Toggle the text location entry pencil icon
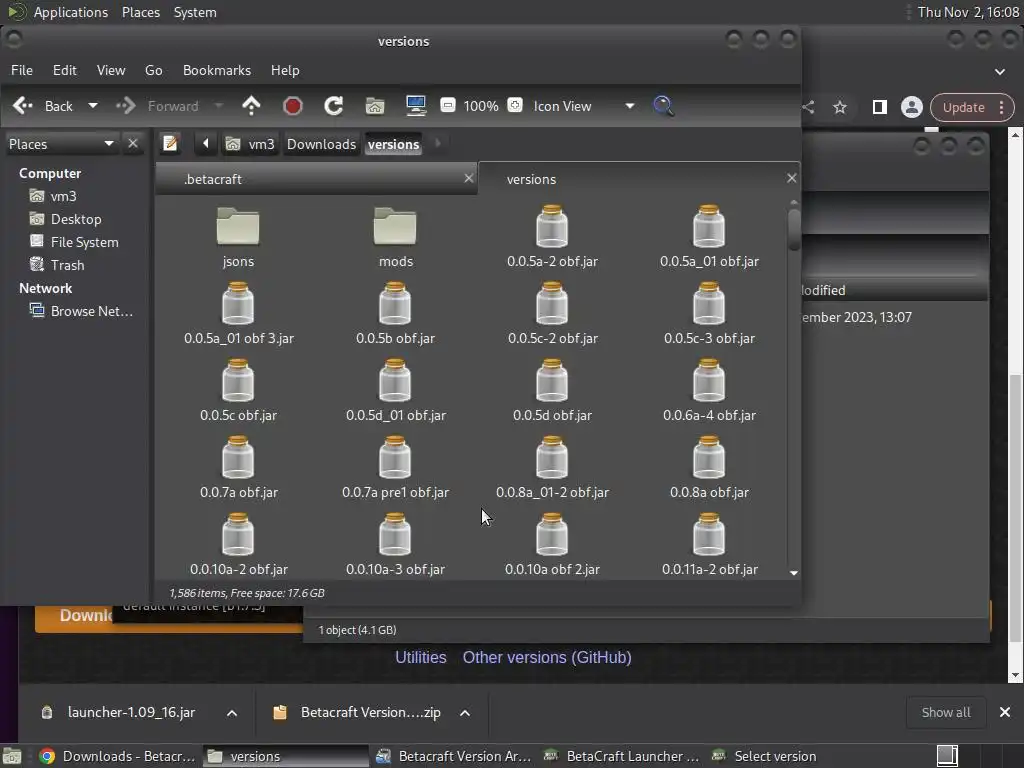The image size is (1024, 768). click(170, 143)
